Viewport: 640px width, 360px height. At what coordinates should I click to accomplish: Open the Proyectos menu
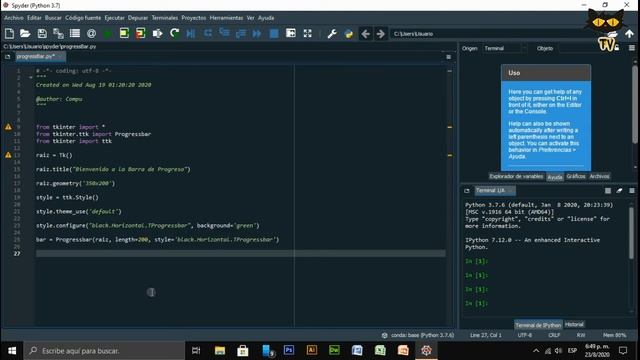pyautogui.click(x=194, y=18)
